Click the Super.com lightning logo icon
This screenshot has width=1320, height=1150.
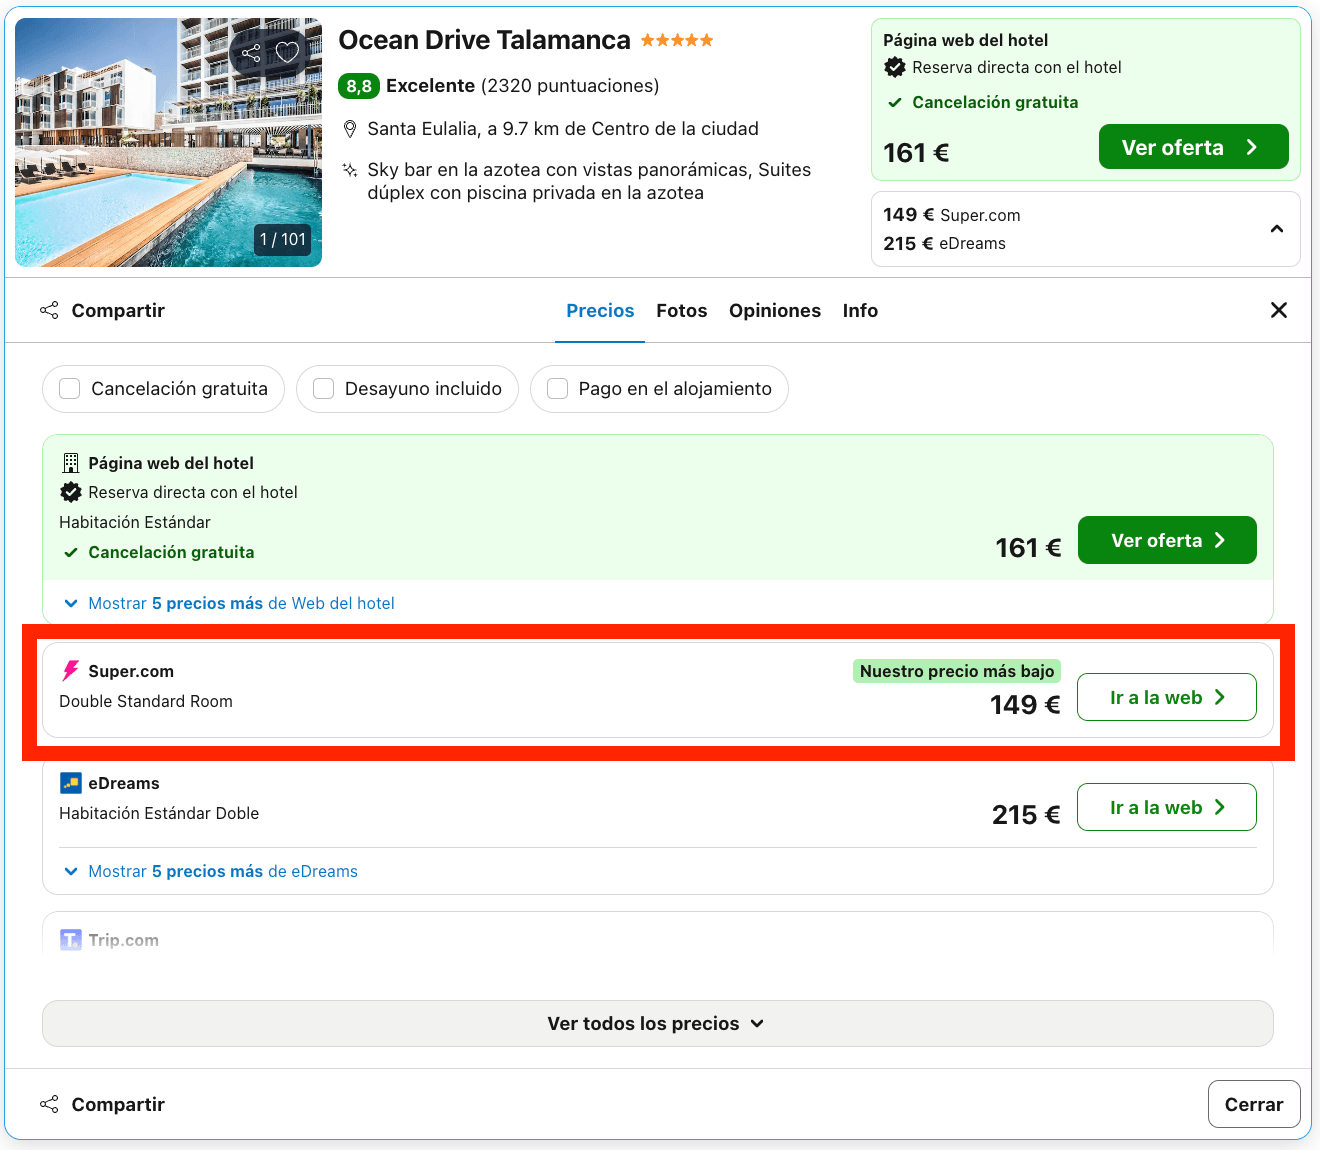70,670
